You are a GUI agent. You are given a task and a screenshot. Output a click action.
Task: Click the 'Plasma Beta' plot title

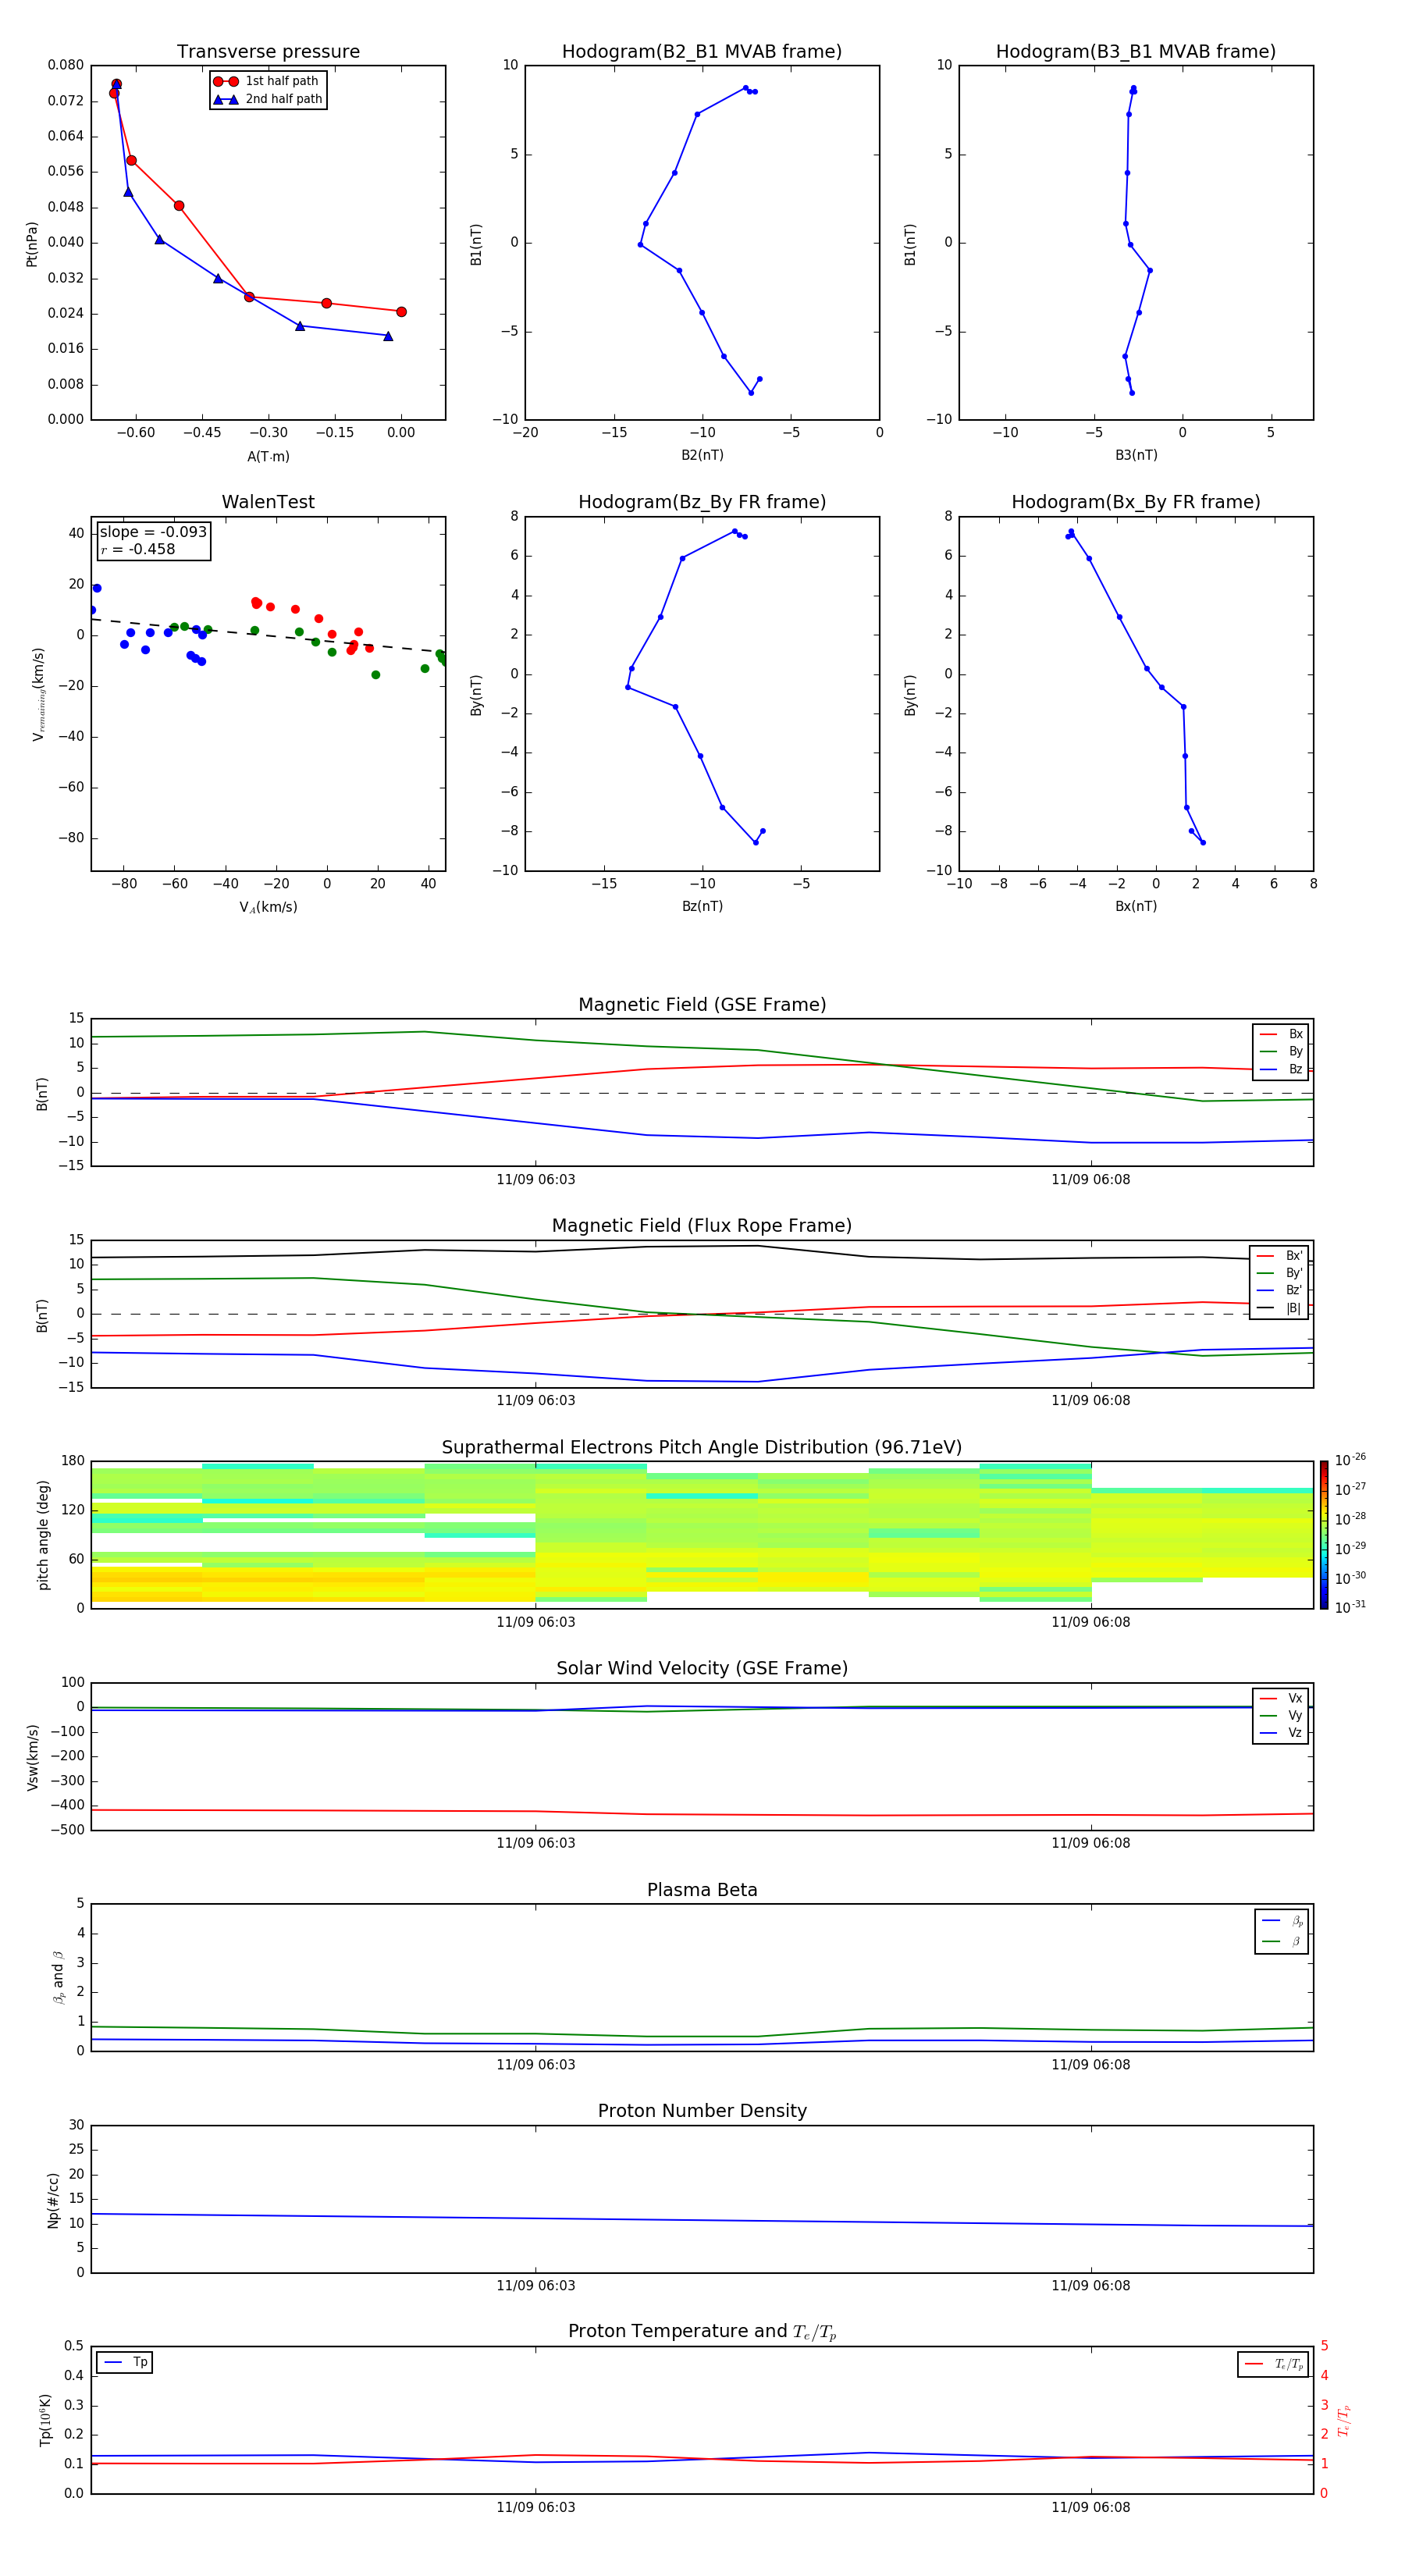702,1890
